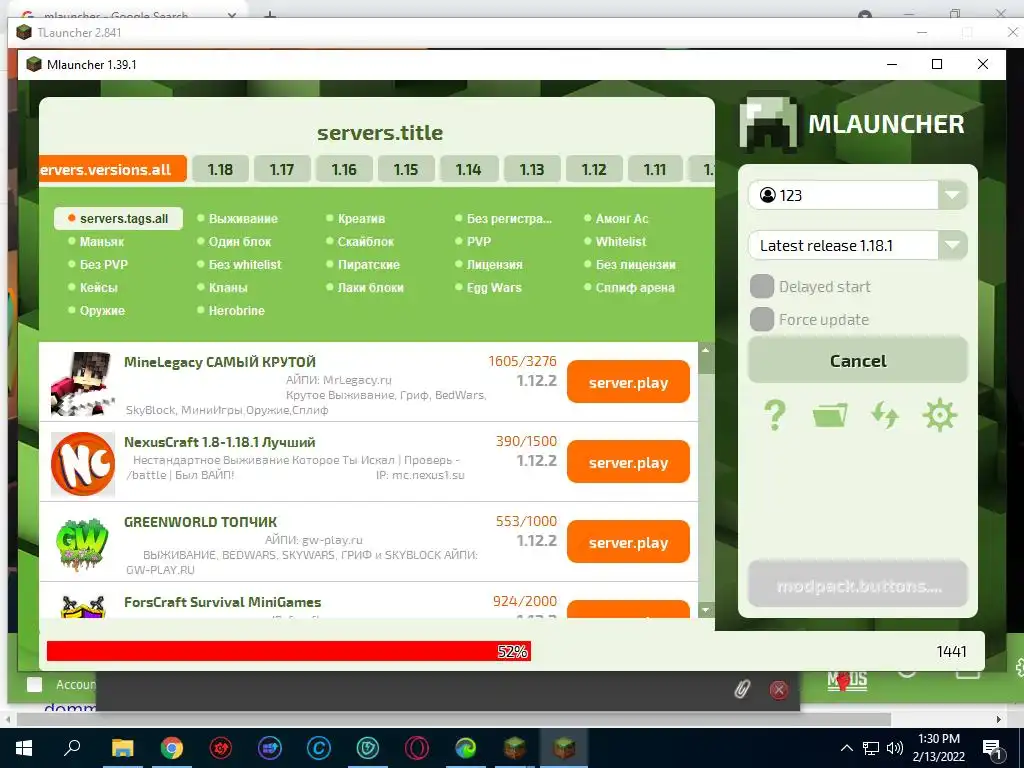1024x768 pixels.
Task: Open notification center icon
Action: point(992,749)
